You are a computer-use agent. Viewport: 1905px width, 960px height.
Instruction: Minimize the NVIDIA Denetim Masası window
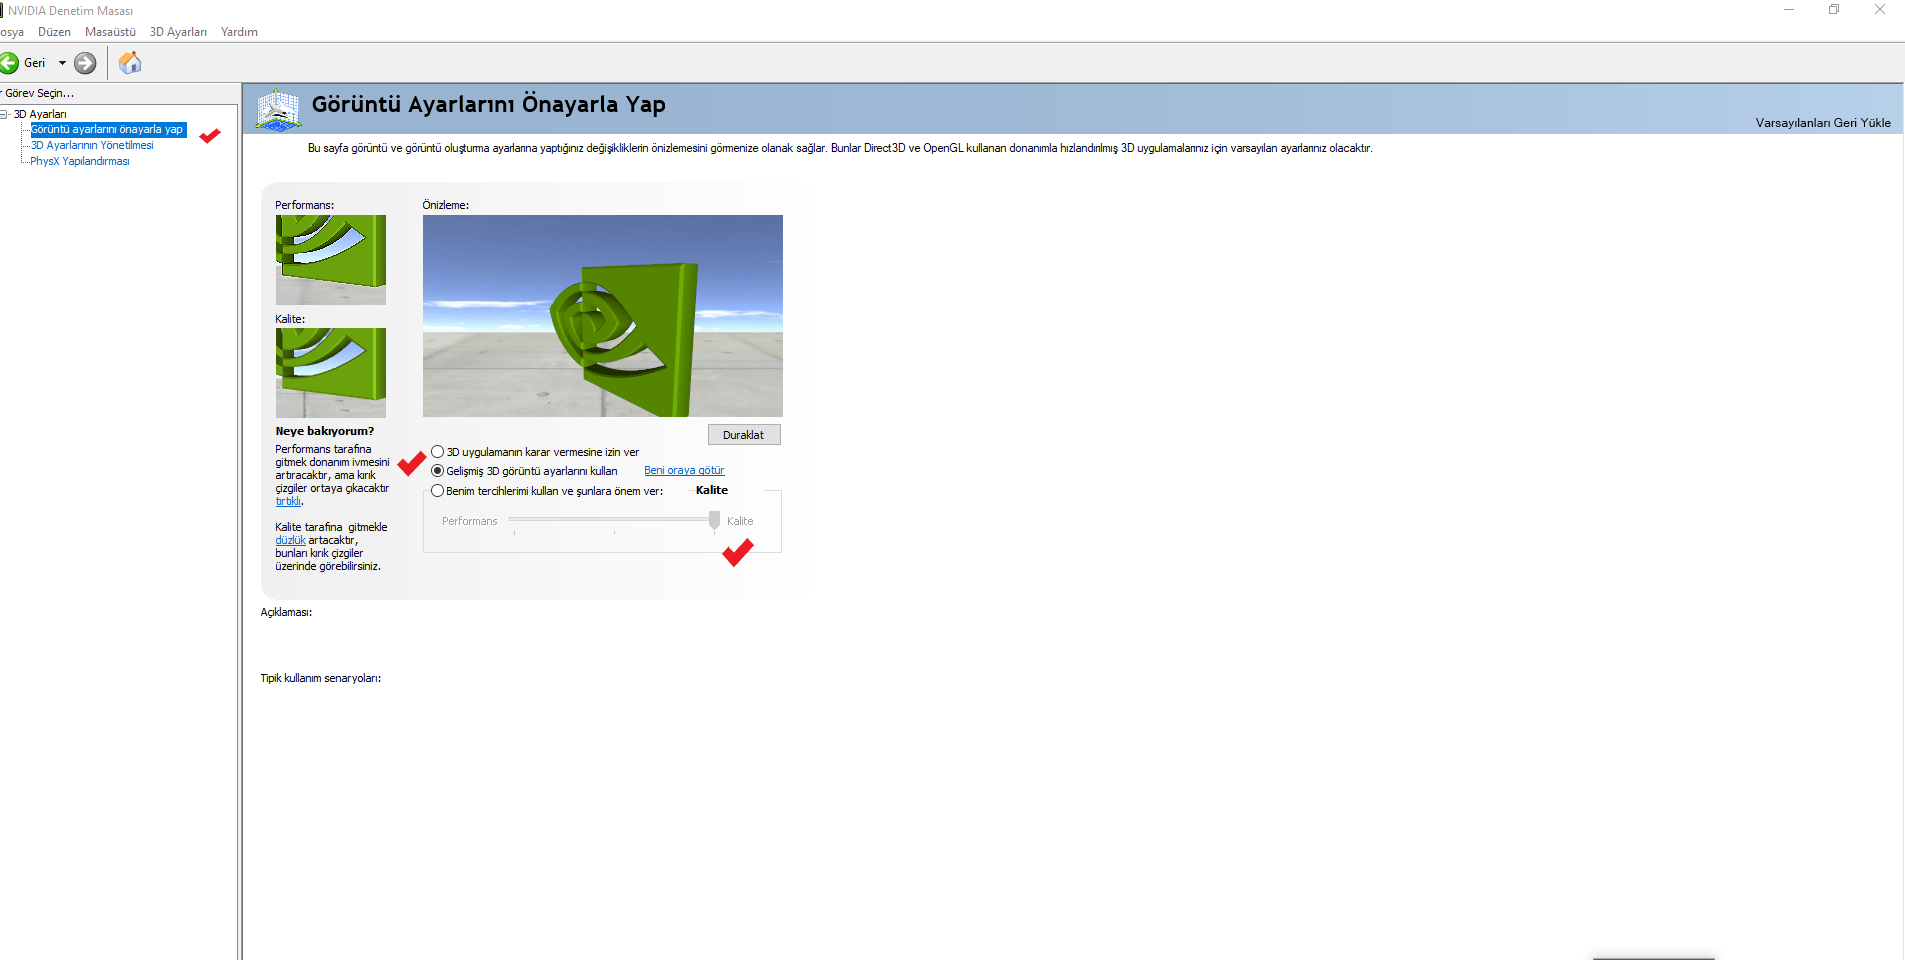(1789, 10)
